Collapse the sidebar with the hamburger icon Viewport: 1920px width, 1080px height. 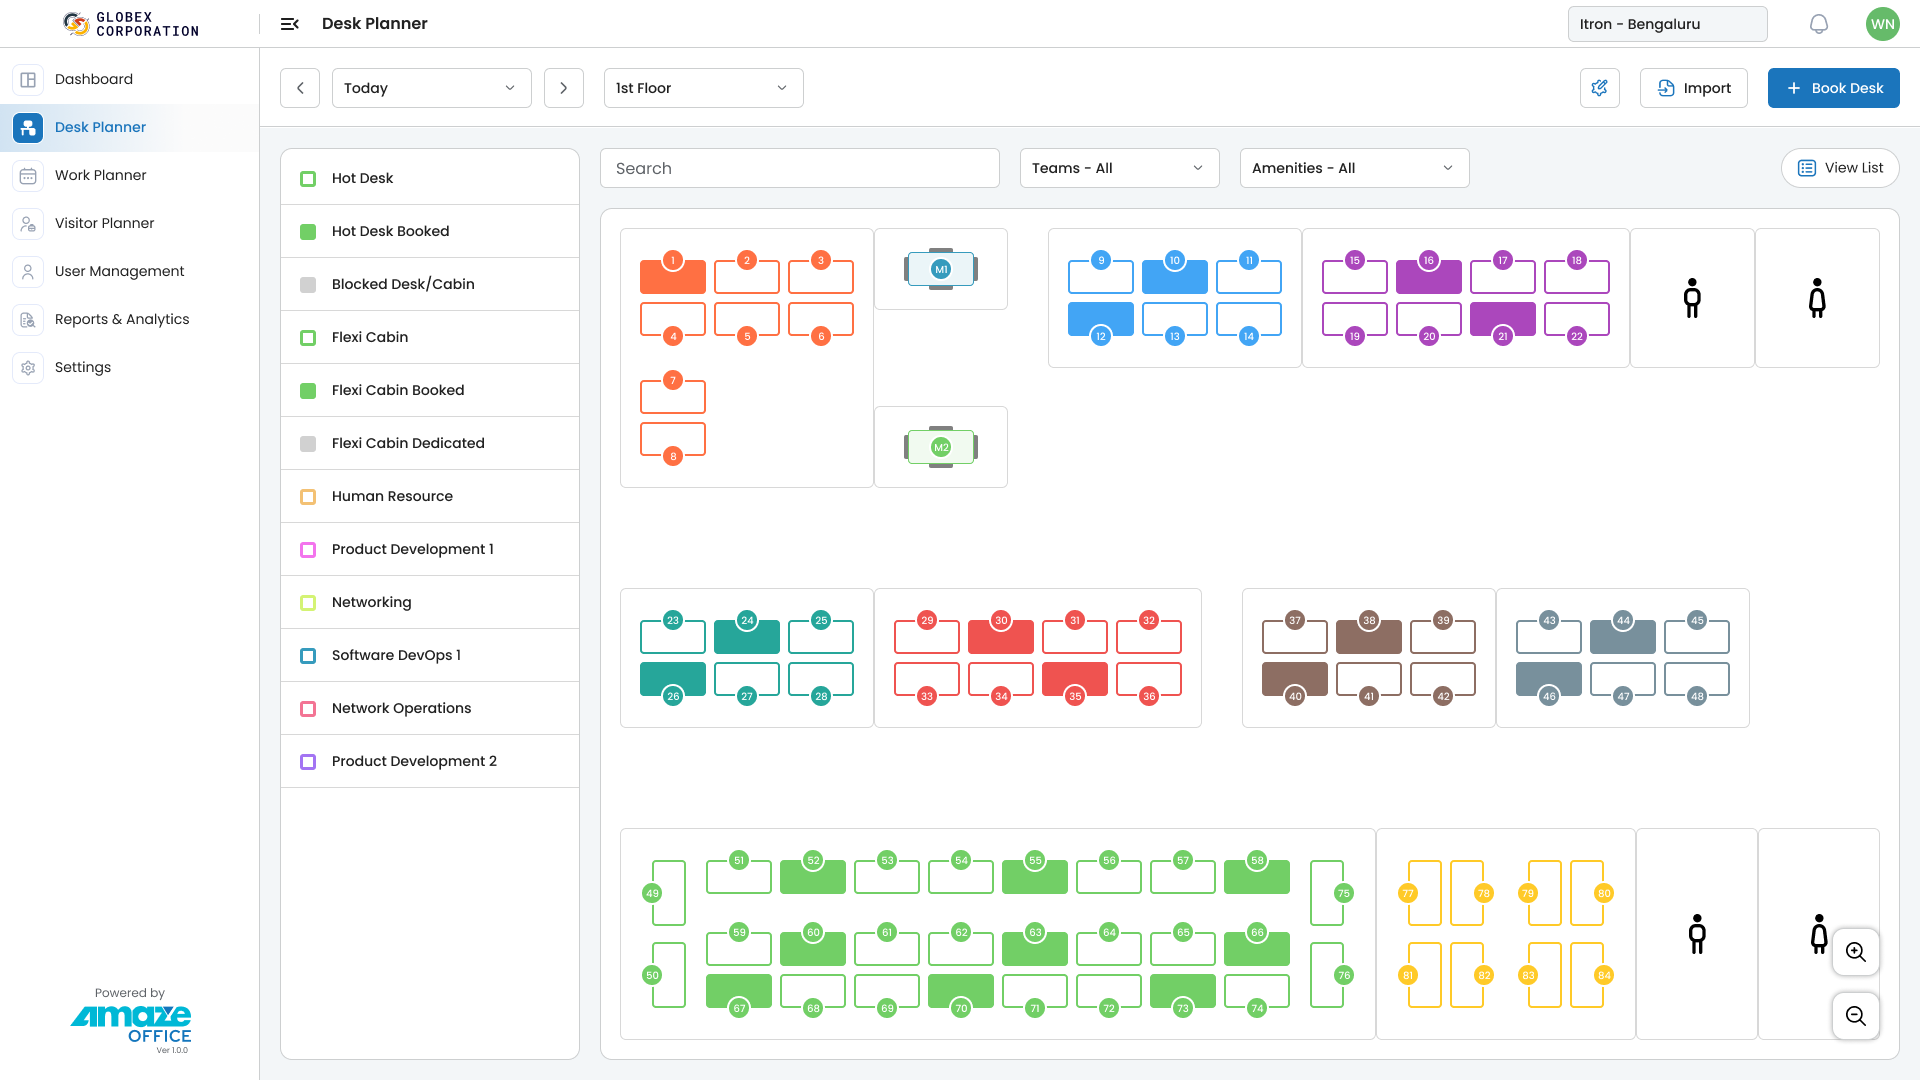[289, 23]
